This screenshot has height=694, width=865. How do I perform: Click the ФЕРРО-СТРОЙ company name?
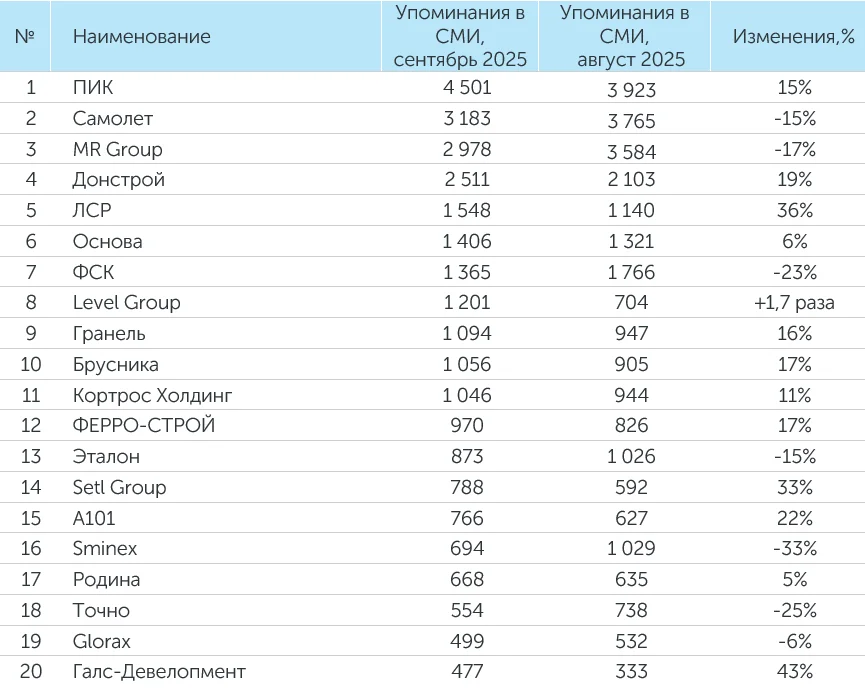click(x=143, y=426)
